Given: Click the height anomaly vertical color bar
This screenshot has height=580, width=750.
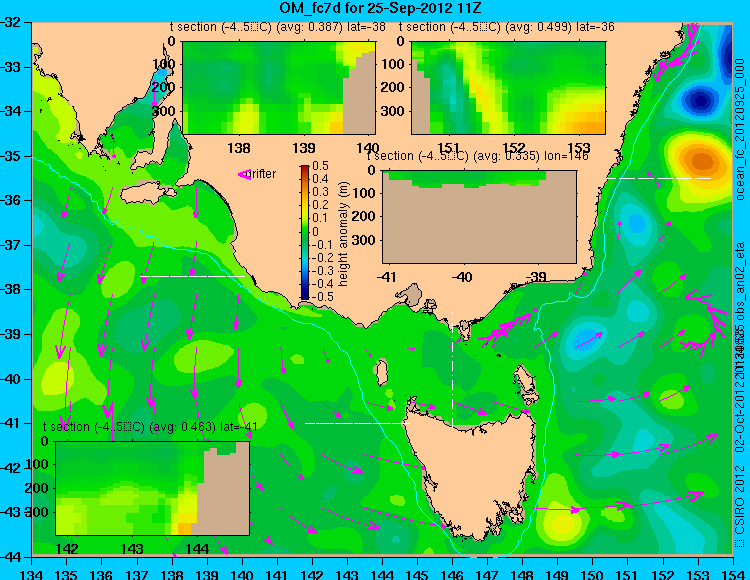Looking at the screenshot, I should click(x=305, y=232).
